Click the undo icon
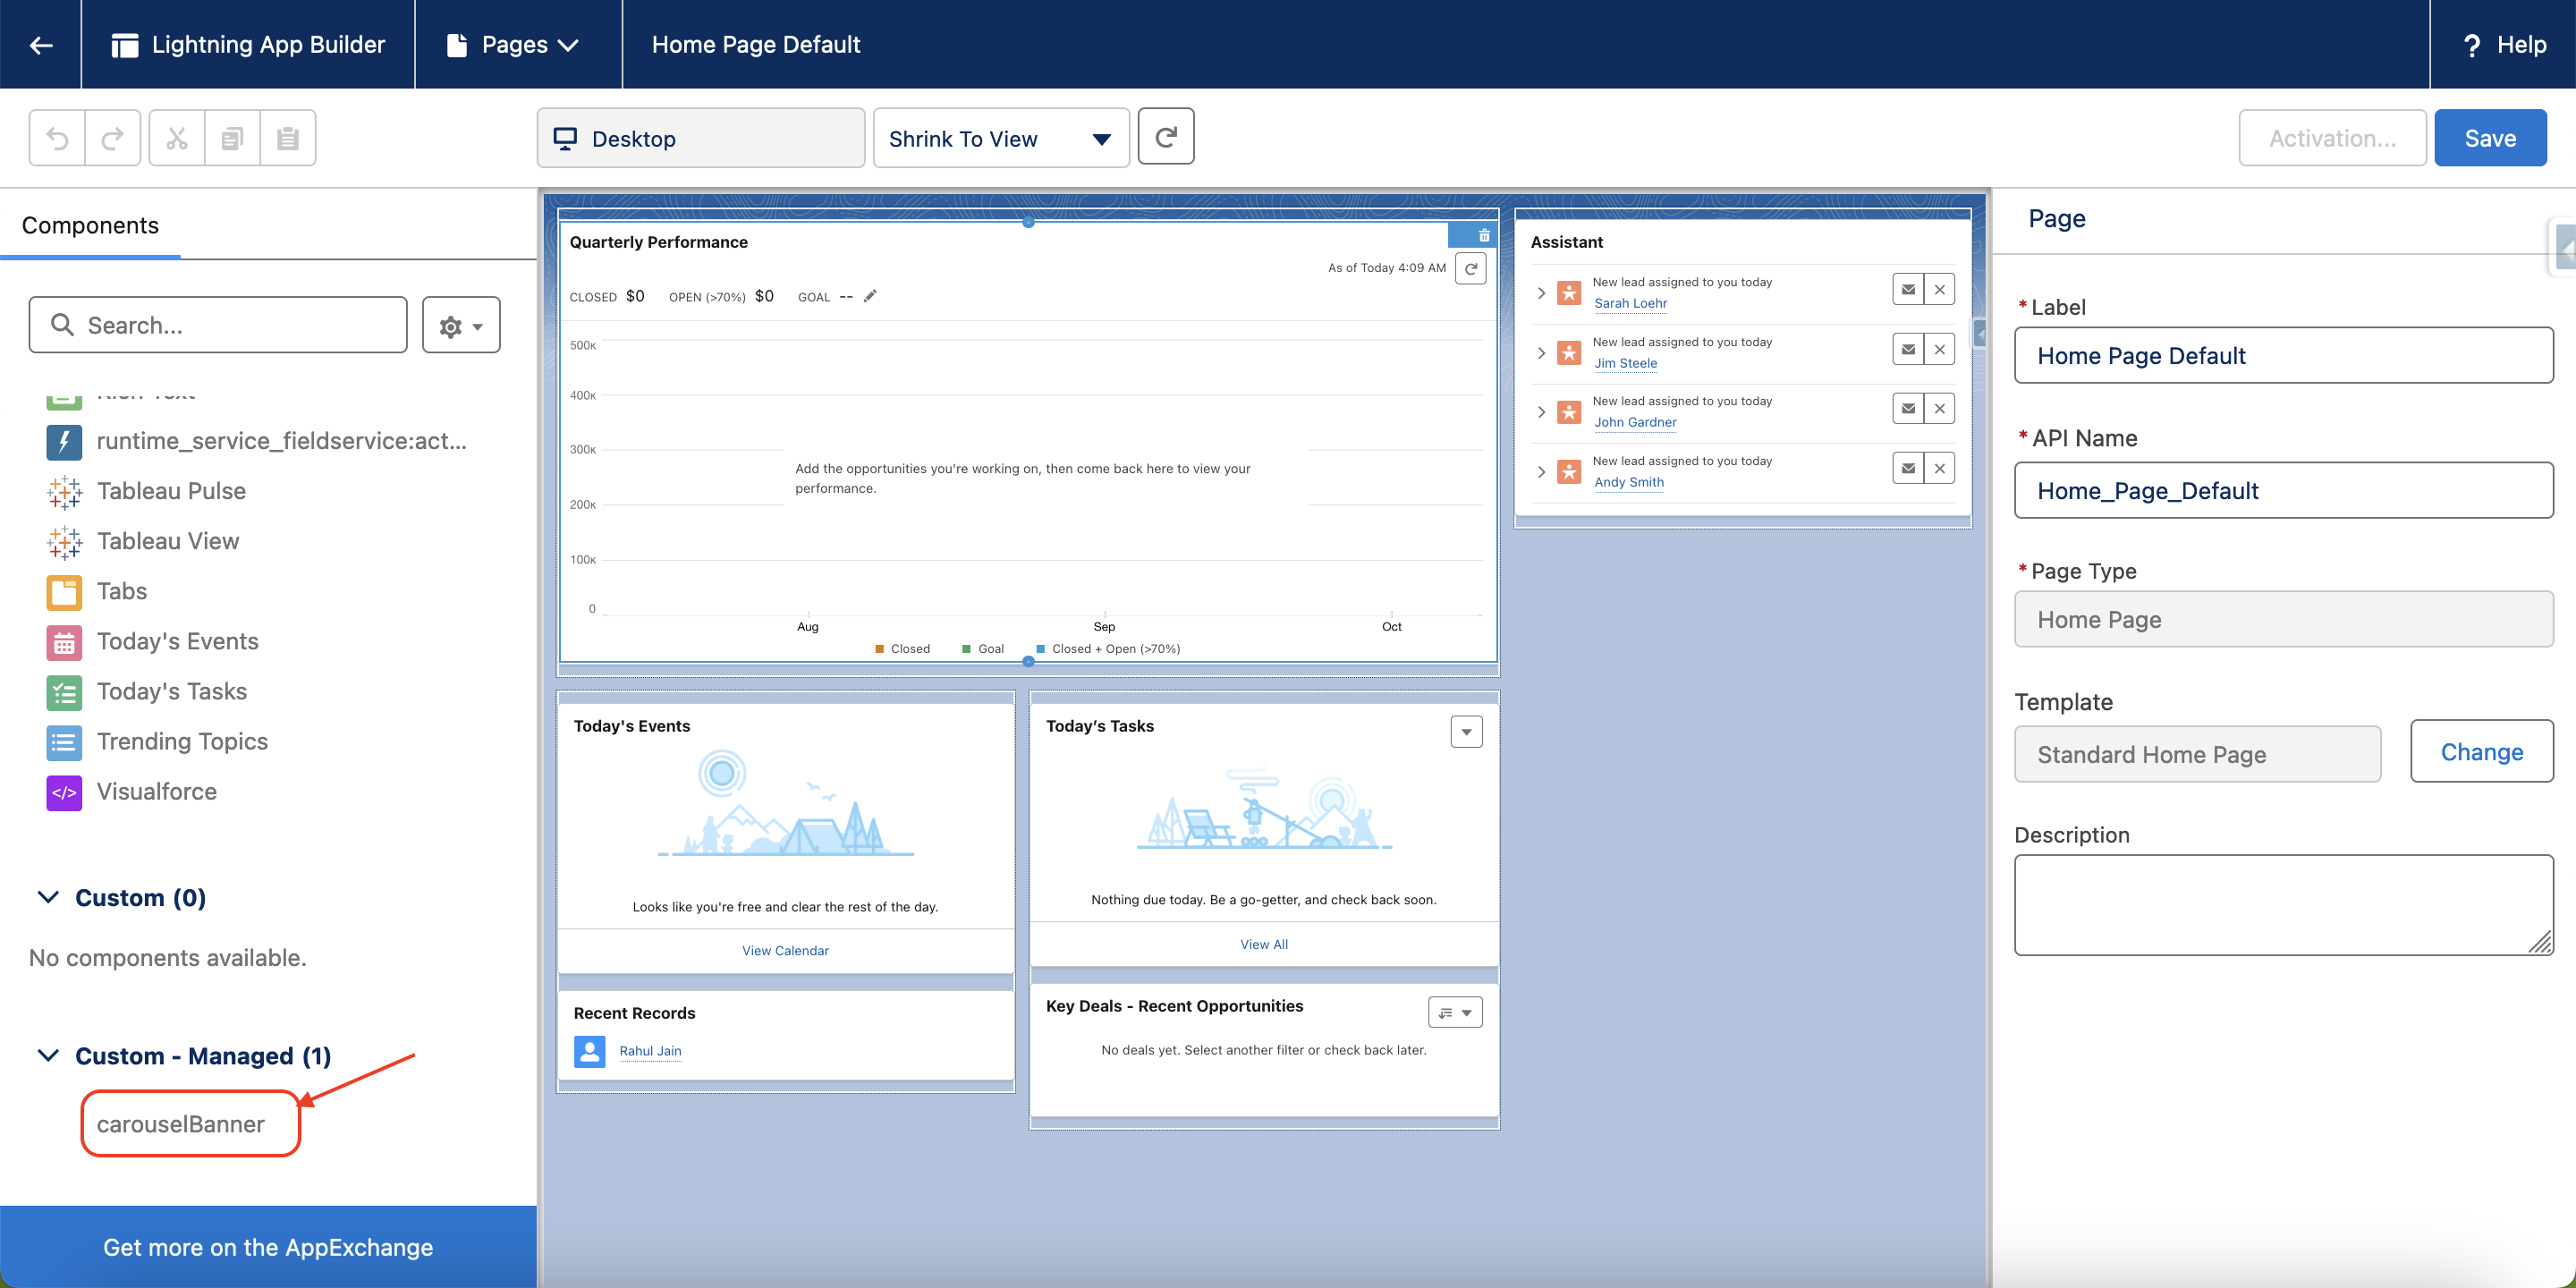The width and height of the screenshot is (2576, 1288). tap(57, 138)
